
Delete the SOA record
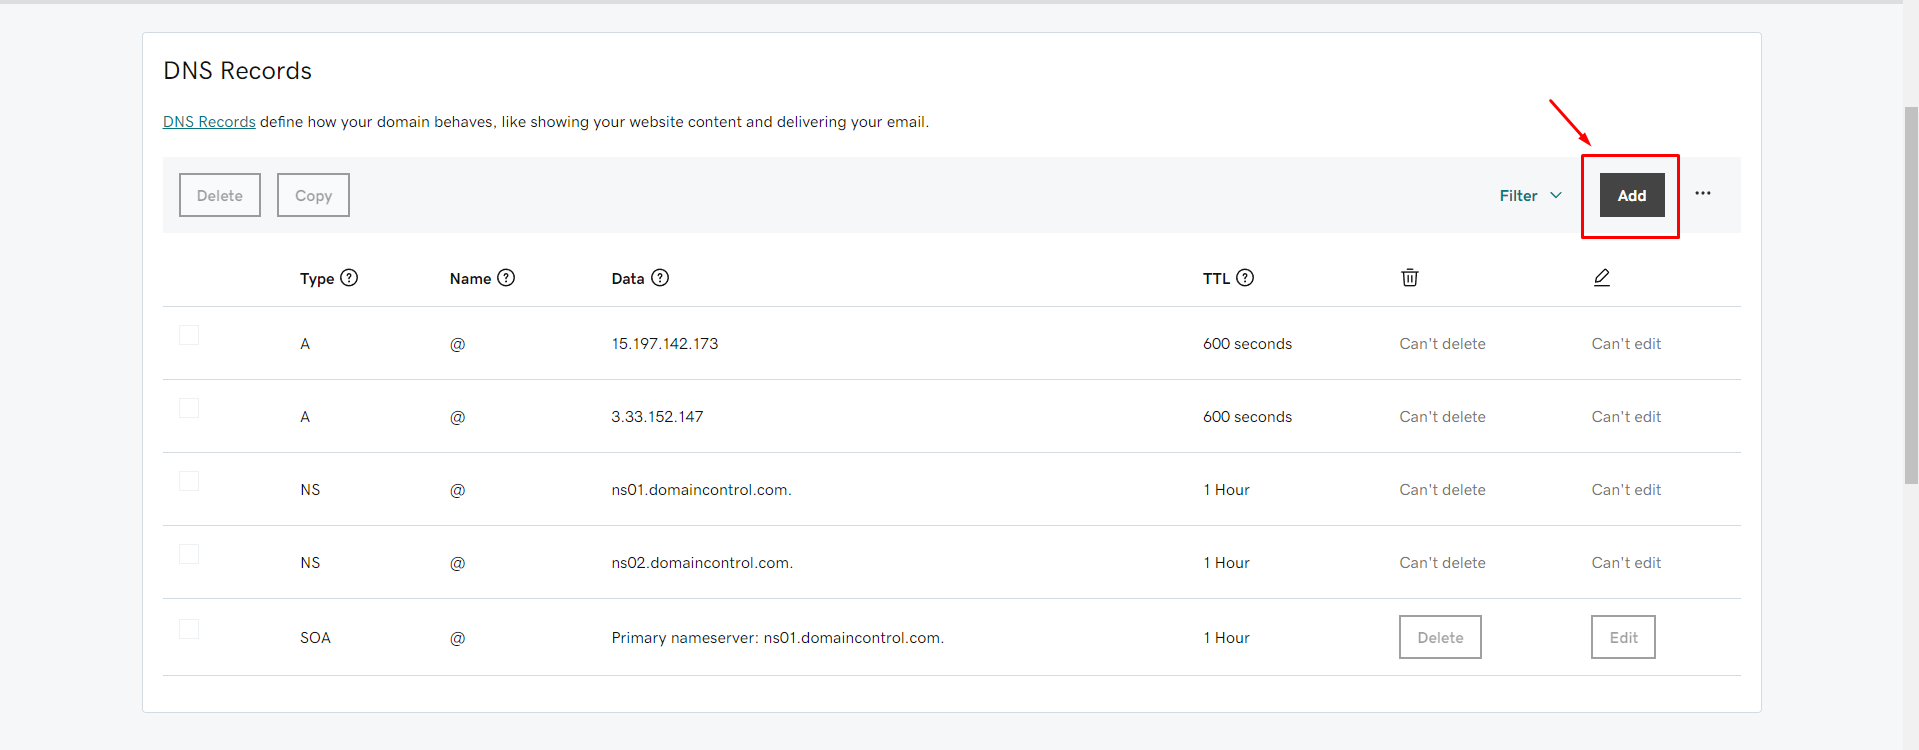click(1440, 638)
